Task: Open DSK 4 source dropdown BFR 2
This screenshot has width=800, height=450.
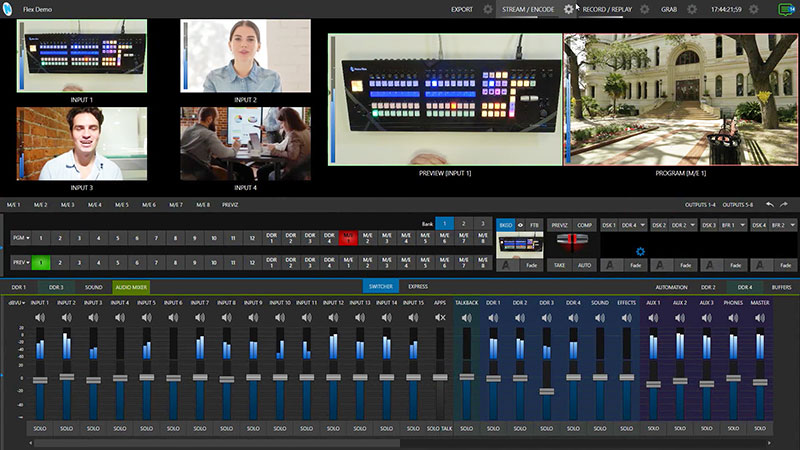Action: [783, 225]
